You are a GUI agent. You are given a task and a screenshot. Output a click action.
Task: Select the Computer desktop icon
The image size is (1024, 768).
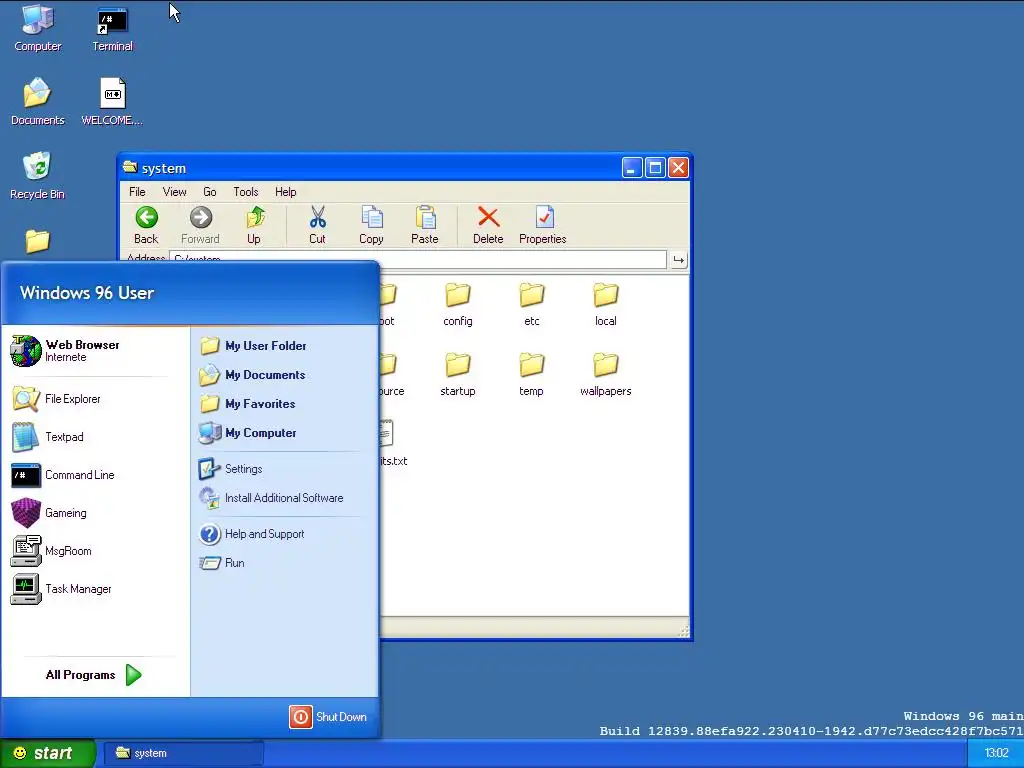click(x=38, y=28)
